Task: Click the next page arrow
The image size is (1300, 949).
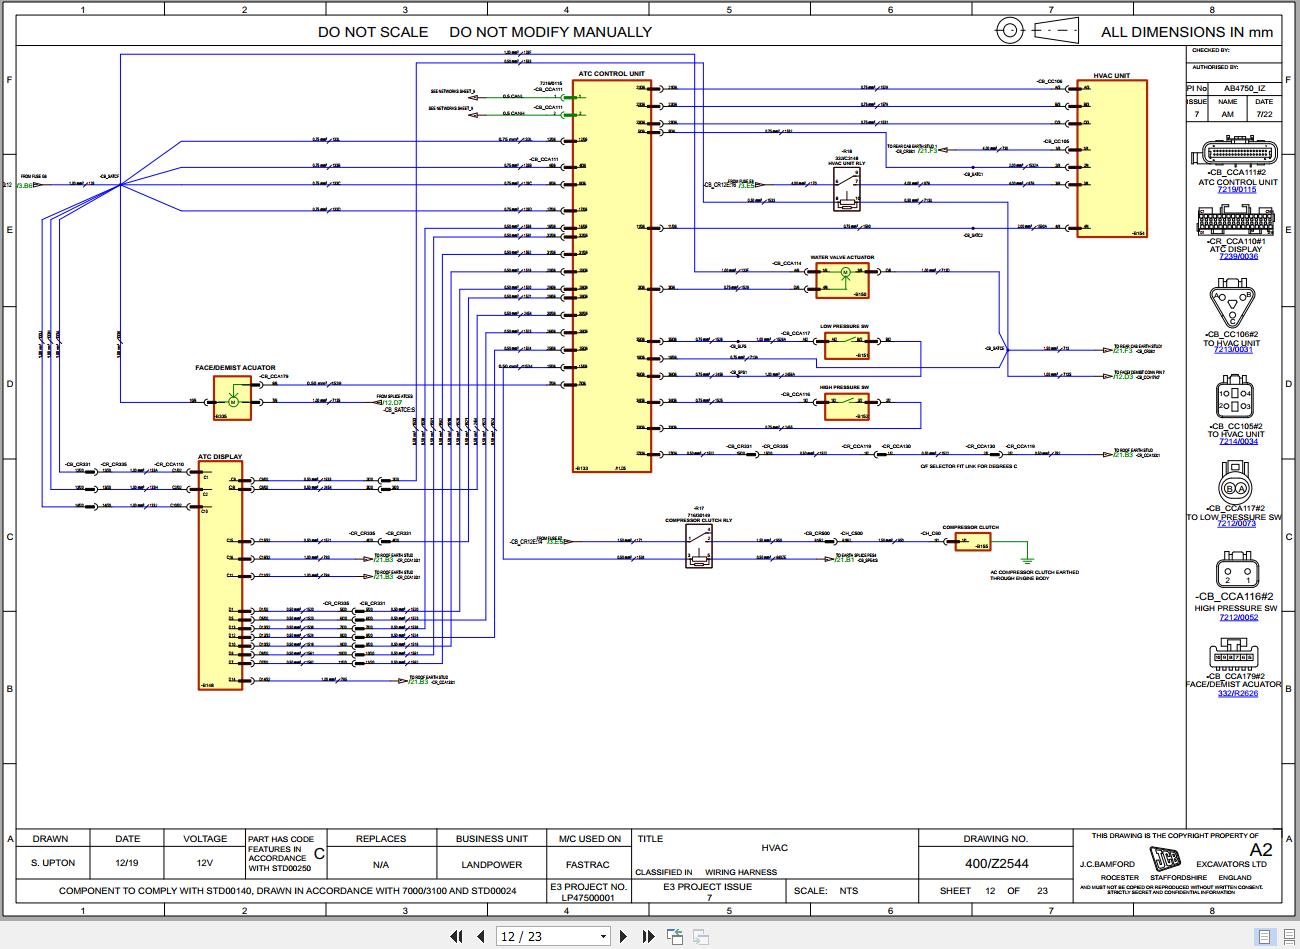Action: [623, 936]
